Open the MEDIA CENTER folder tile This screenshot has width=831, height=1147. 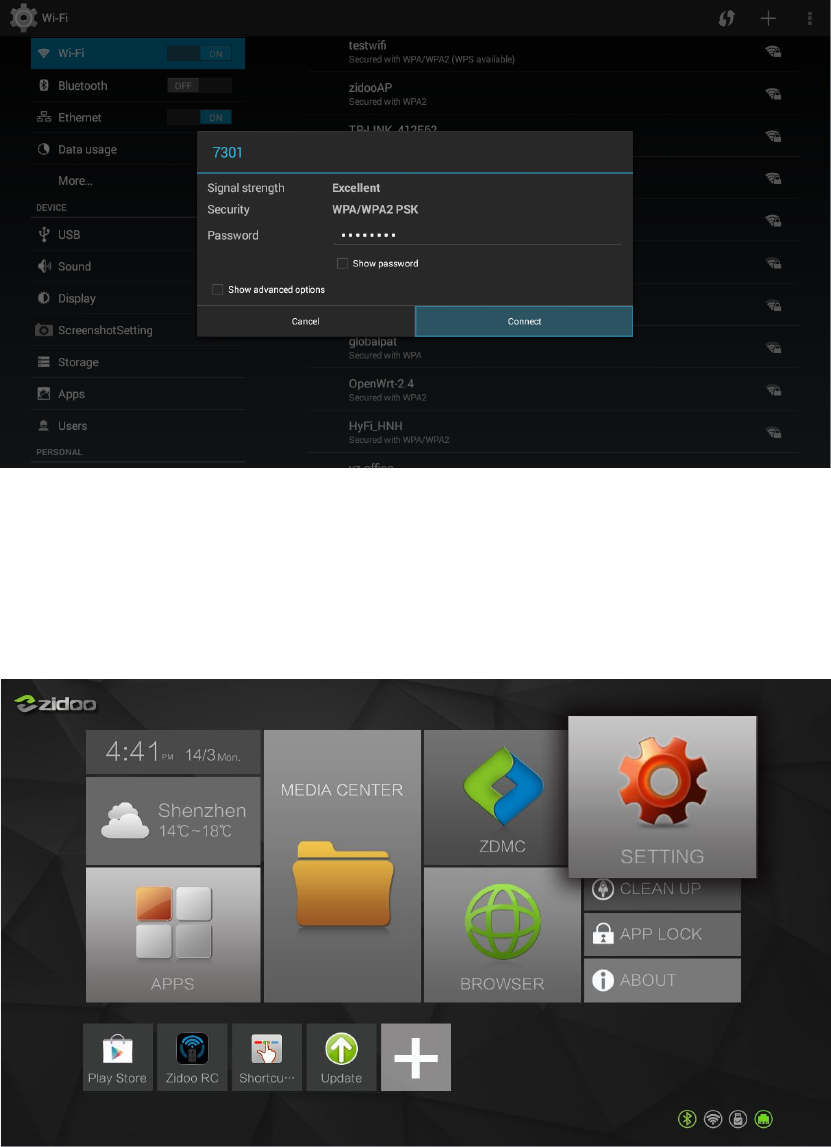click(342, 865)
